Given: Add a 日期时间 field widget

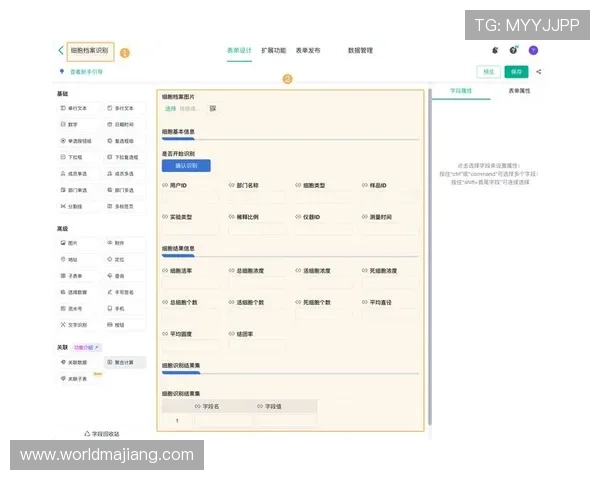Looking at the screenshot, I should pos(125,124).
